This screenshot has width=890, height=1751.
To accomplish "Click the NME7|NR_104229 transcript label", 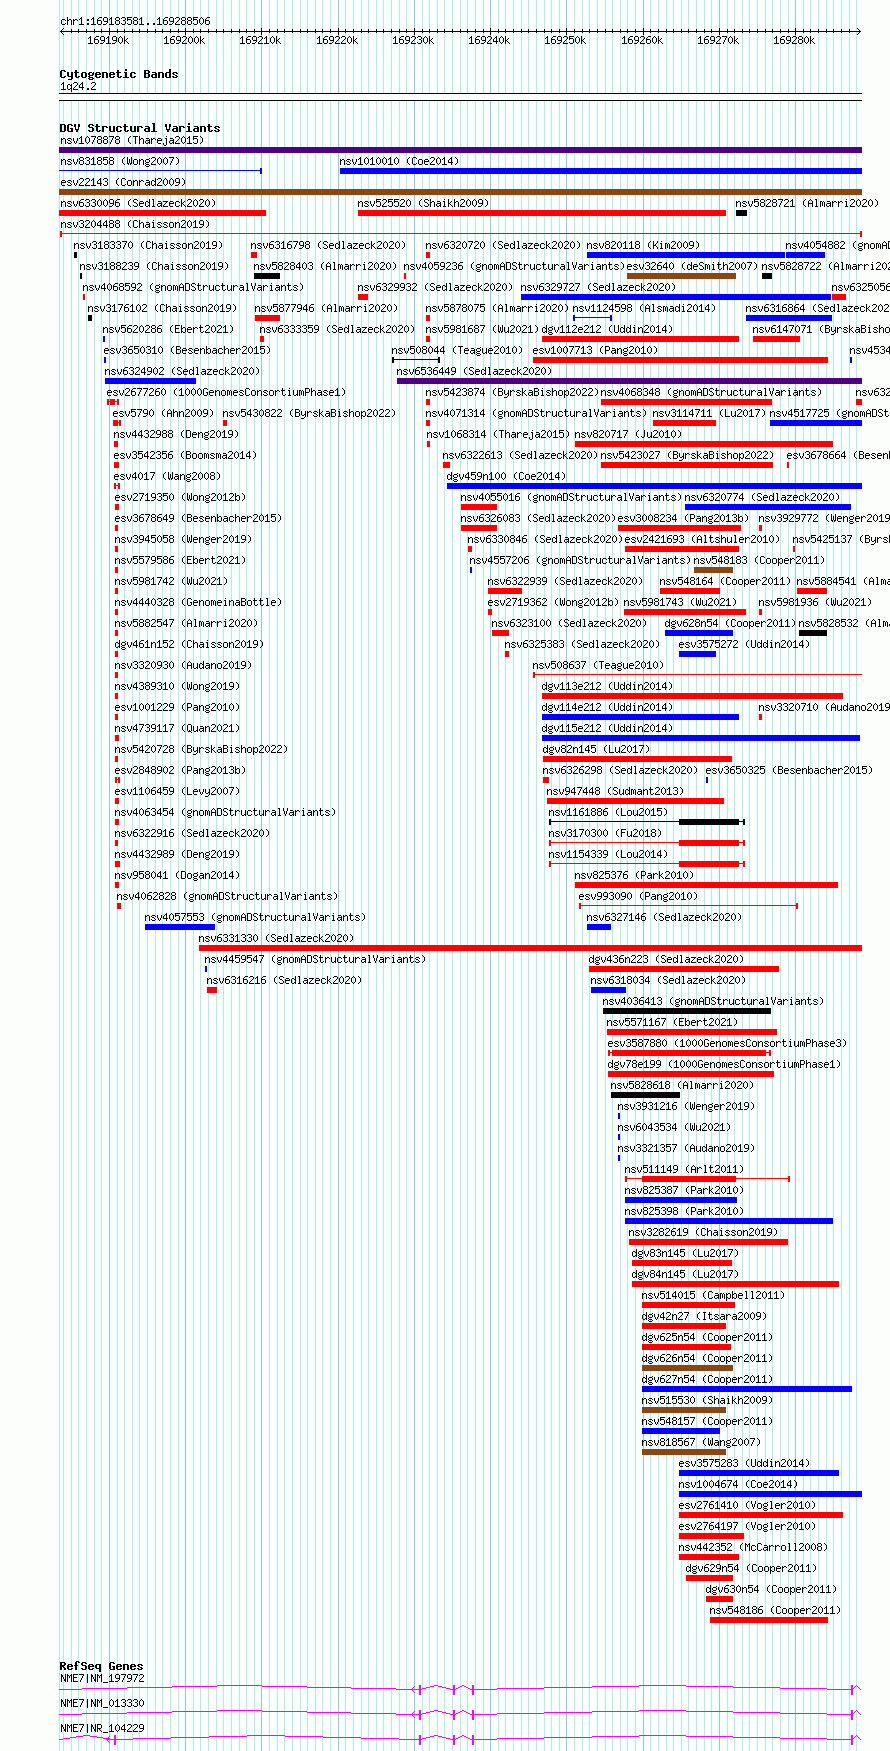I will [x=102, y=1728].
